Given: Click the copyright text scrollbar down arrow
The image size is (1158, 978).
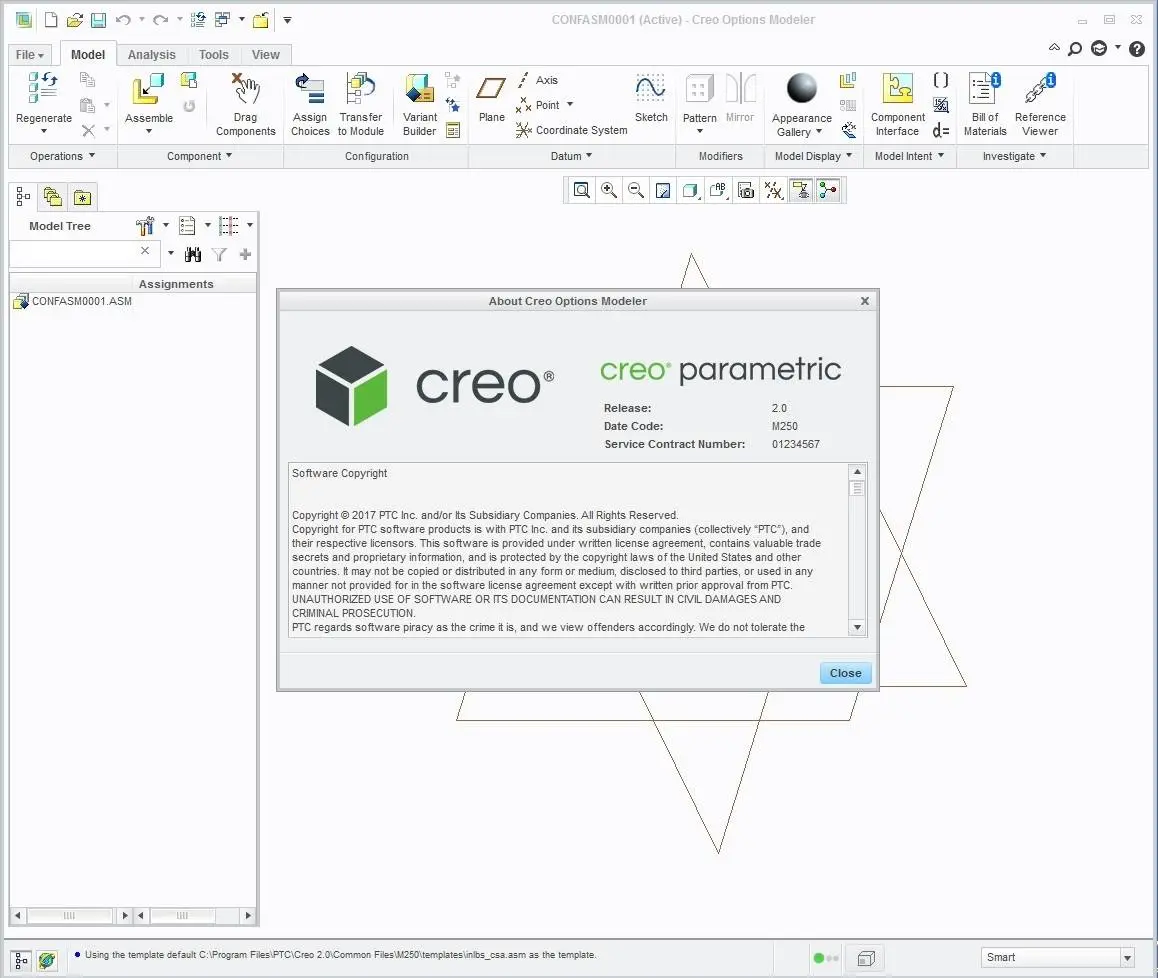Looking at the screenshot, I should pyautogui.click(x=857, y=627).
